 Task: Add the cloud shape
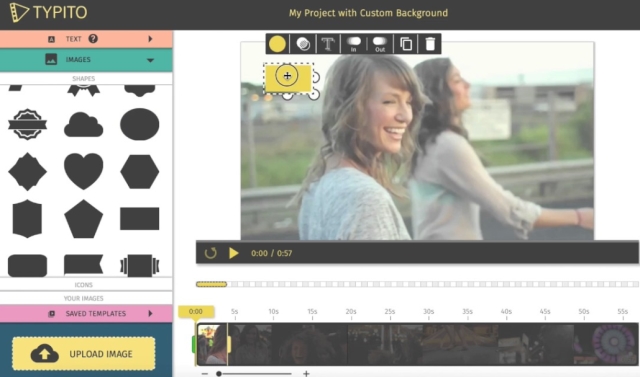click(x=83, y=124)
